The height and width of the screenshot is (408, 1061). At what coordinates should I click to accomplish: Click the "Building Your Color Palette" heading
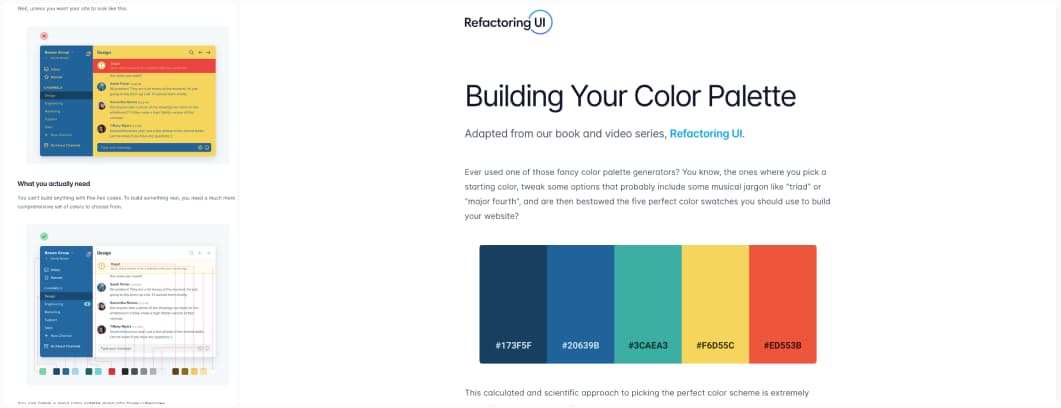click(x=630, y=96)
